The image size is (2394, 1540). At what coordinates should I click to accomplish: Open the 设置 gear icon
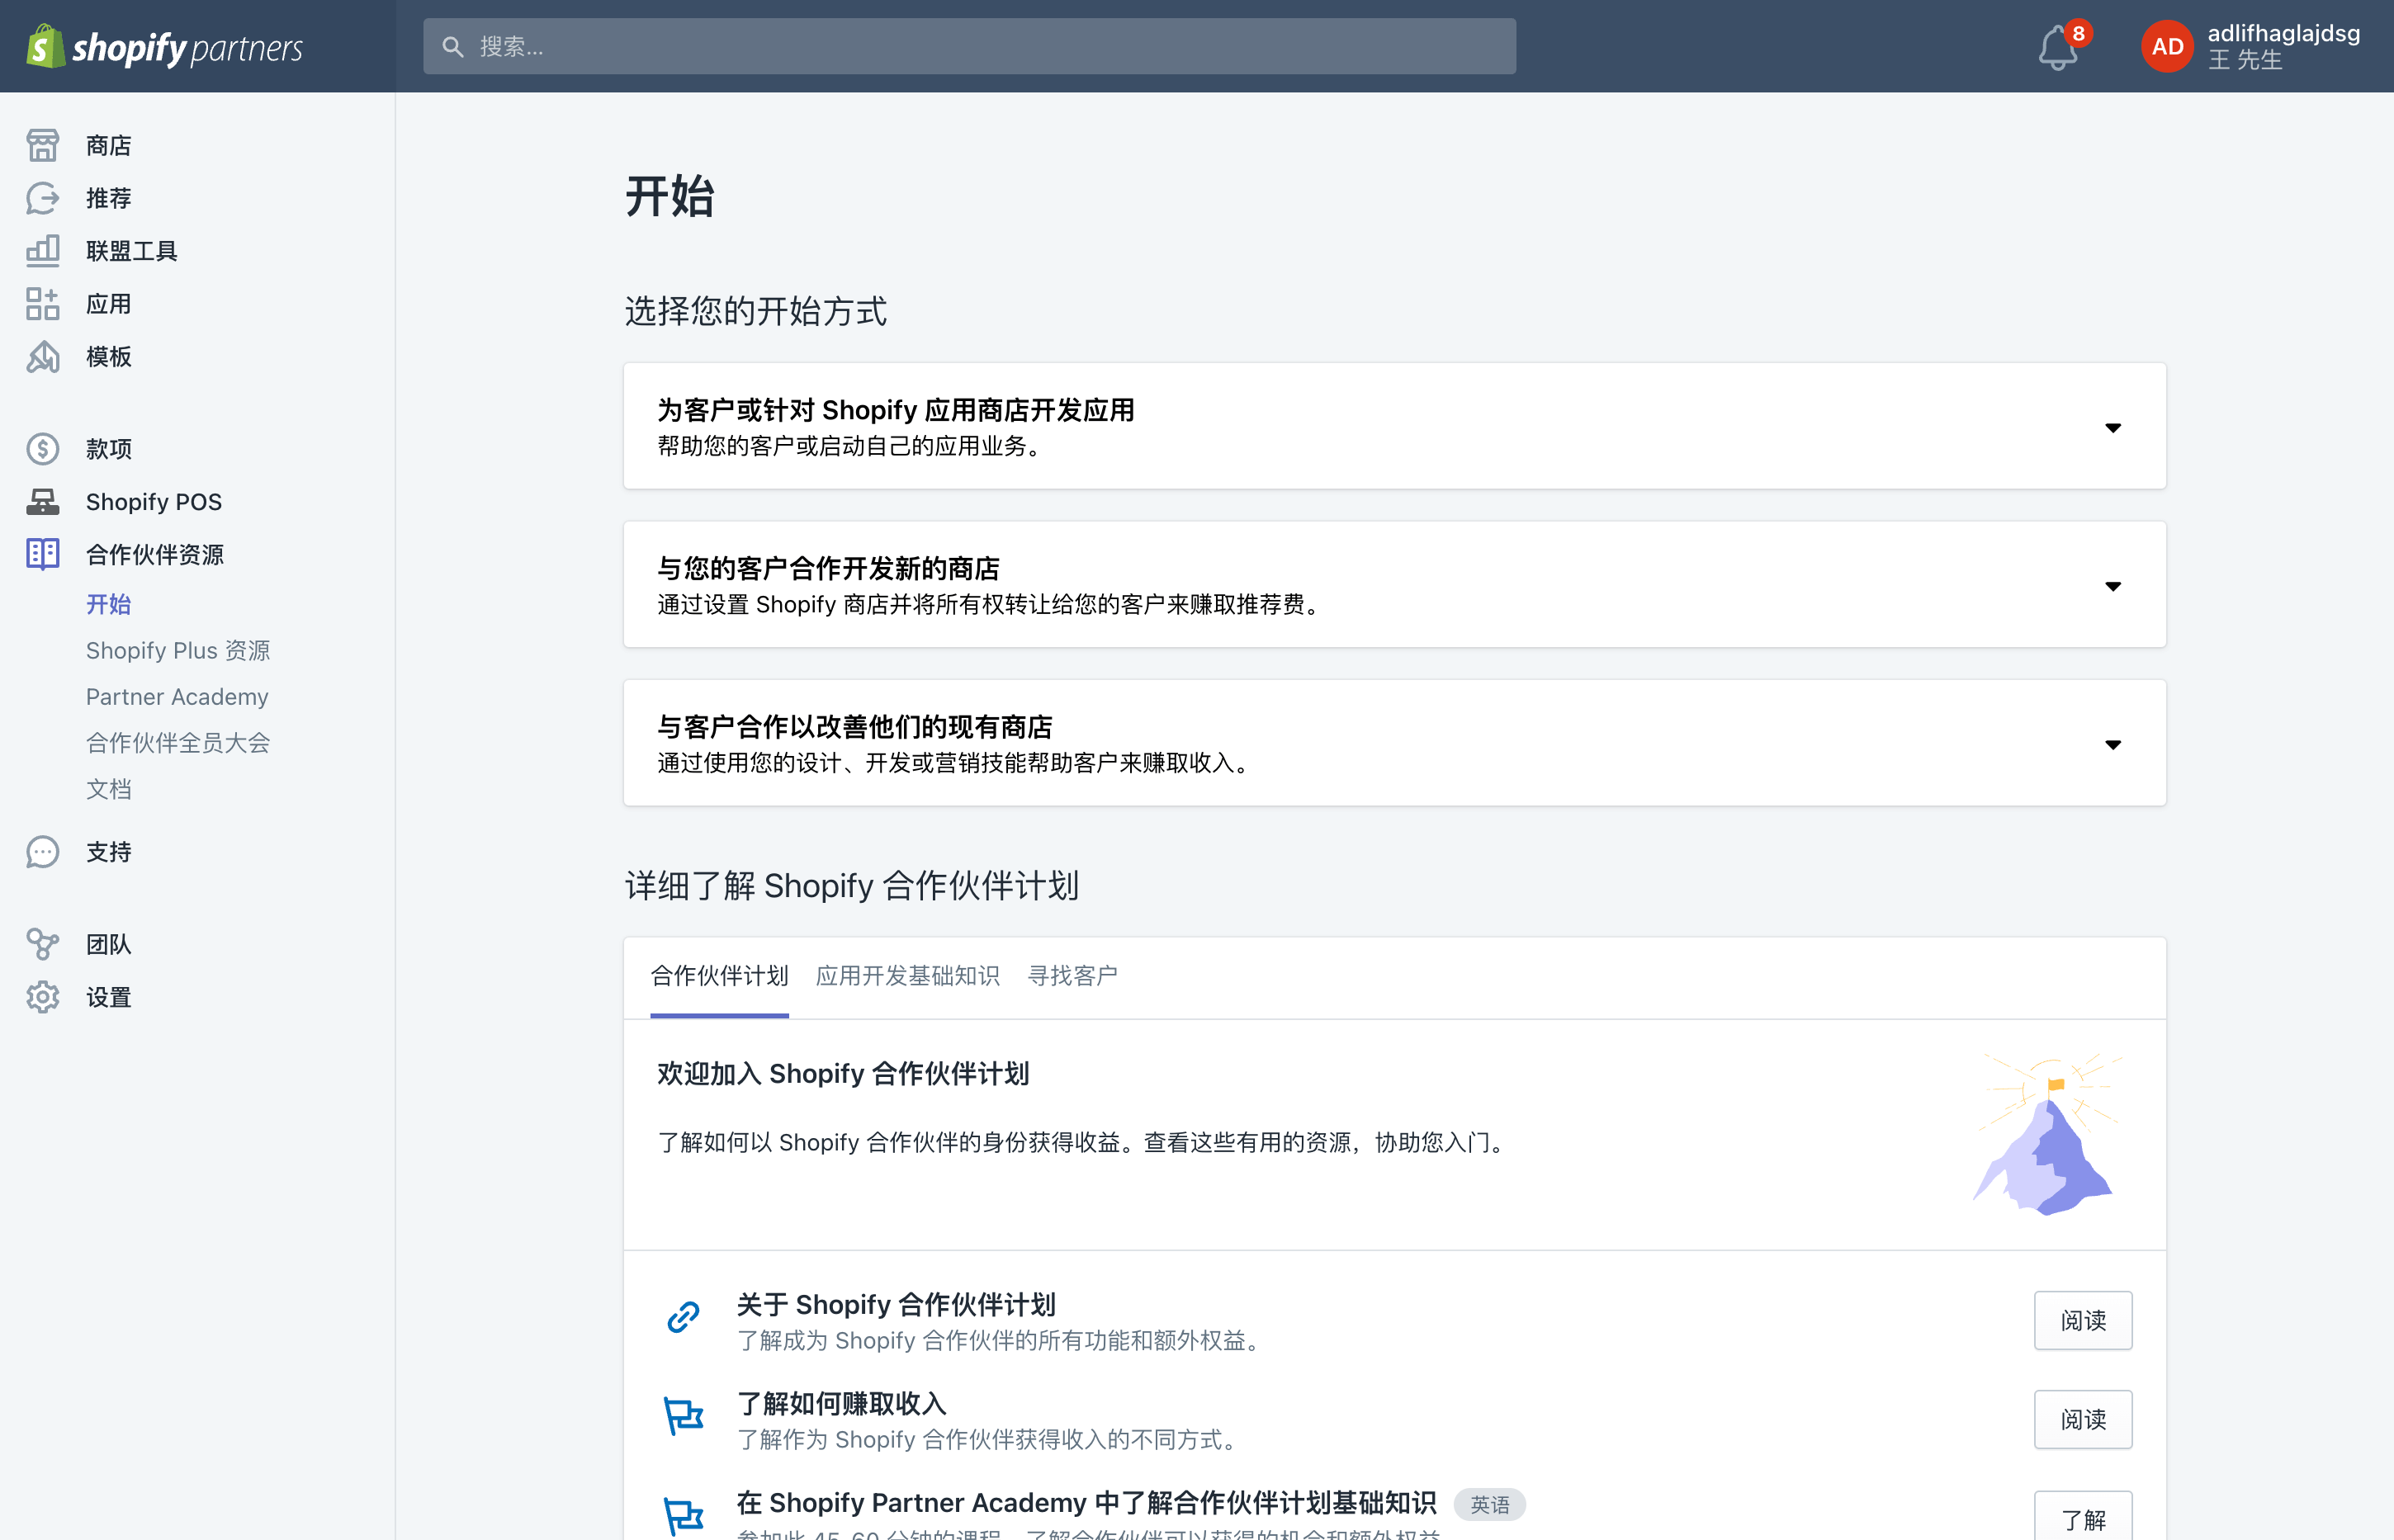point(42,997)
